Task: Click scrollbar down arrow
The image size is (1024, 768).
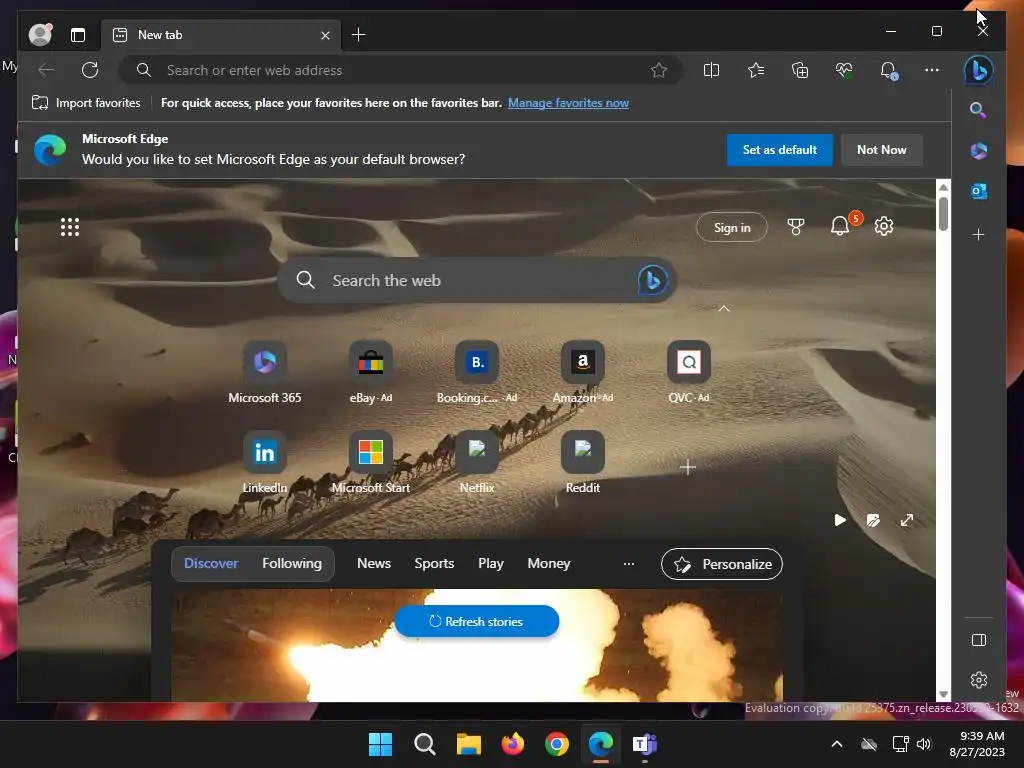Action: pos(943,694)
